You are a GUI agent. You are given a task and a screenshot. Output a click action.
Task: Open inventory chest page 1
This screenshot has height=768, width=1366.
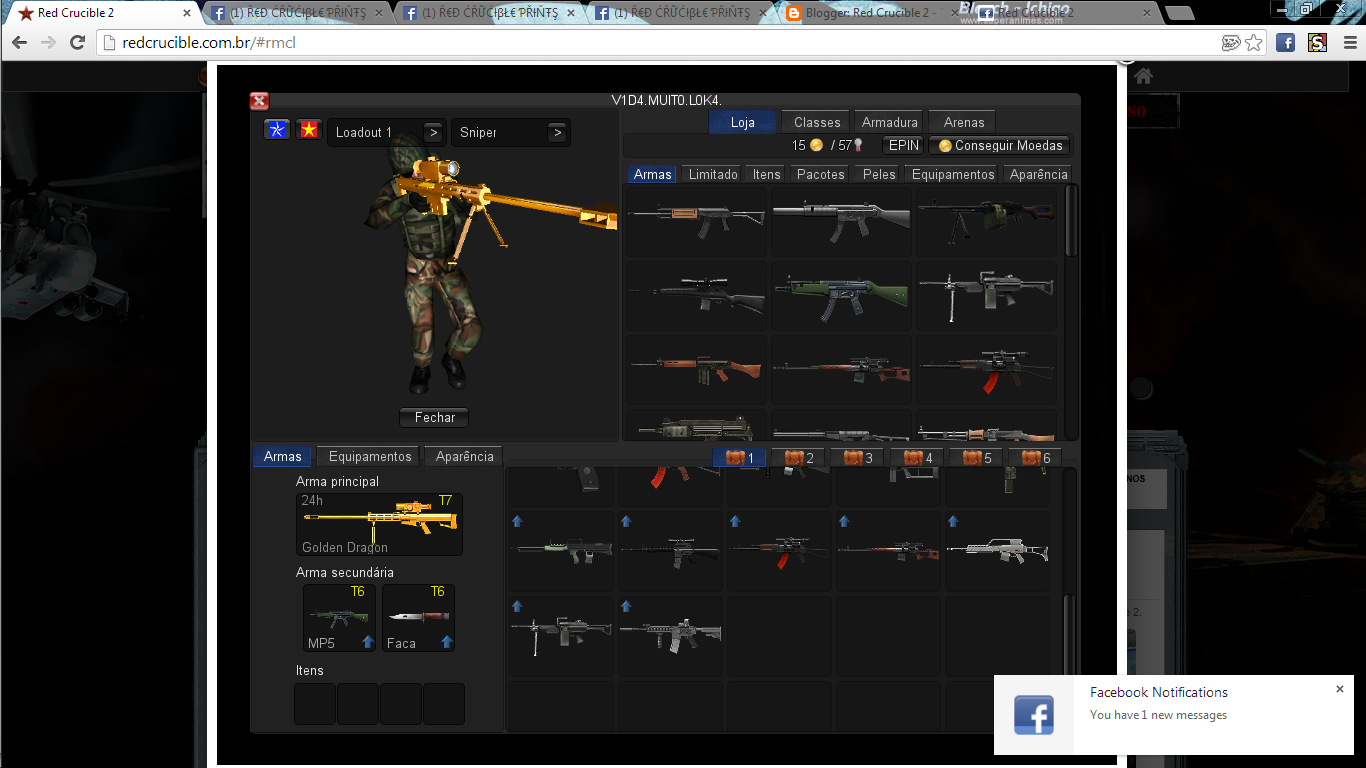740,458
